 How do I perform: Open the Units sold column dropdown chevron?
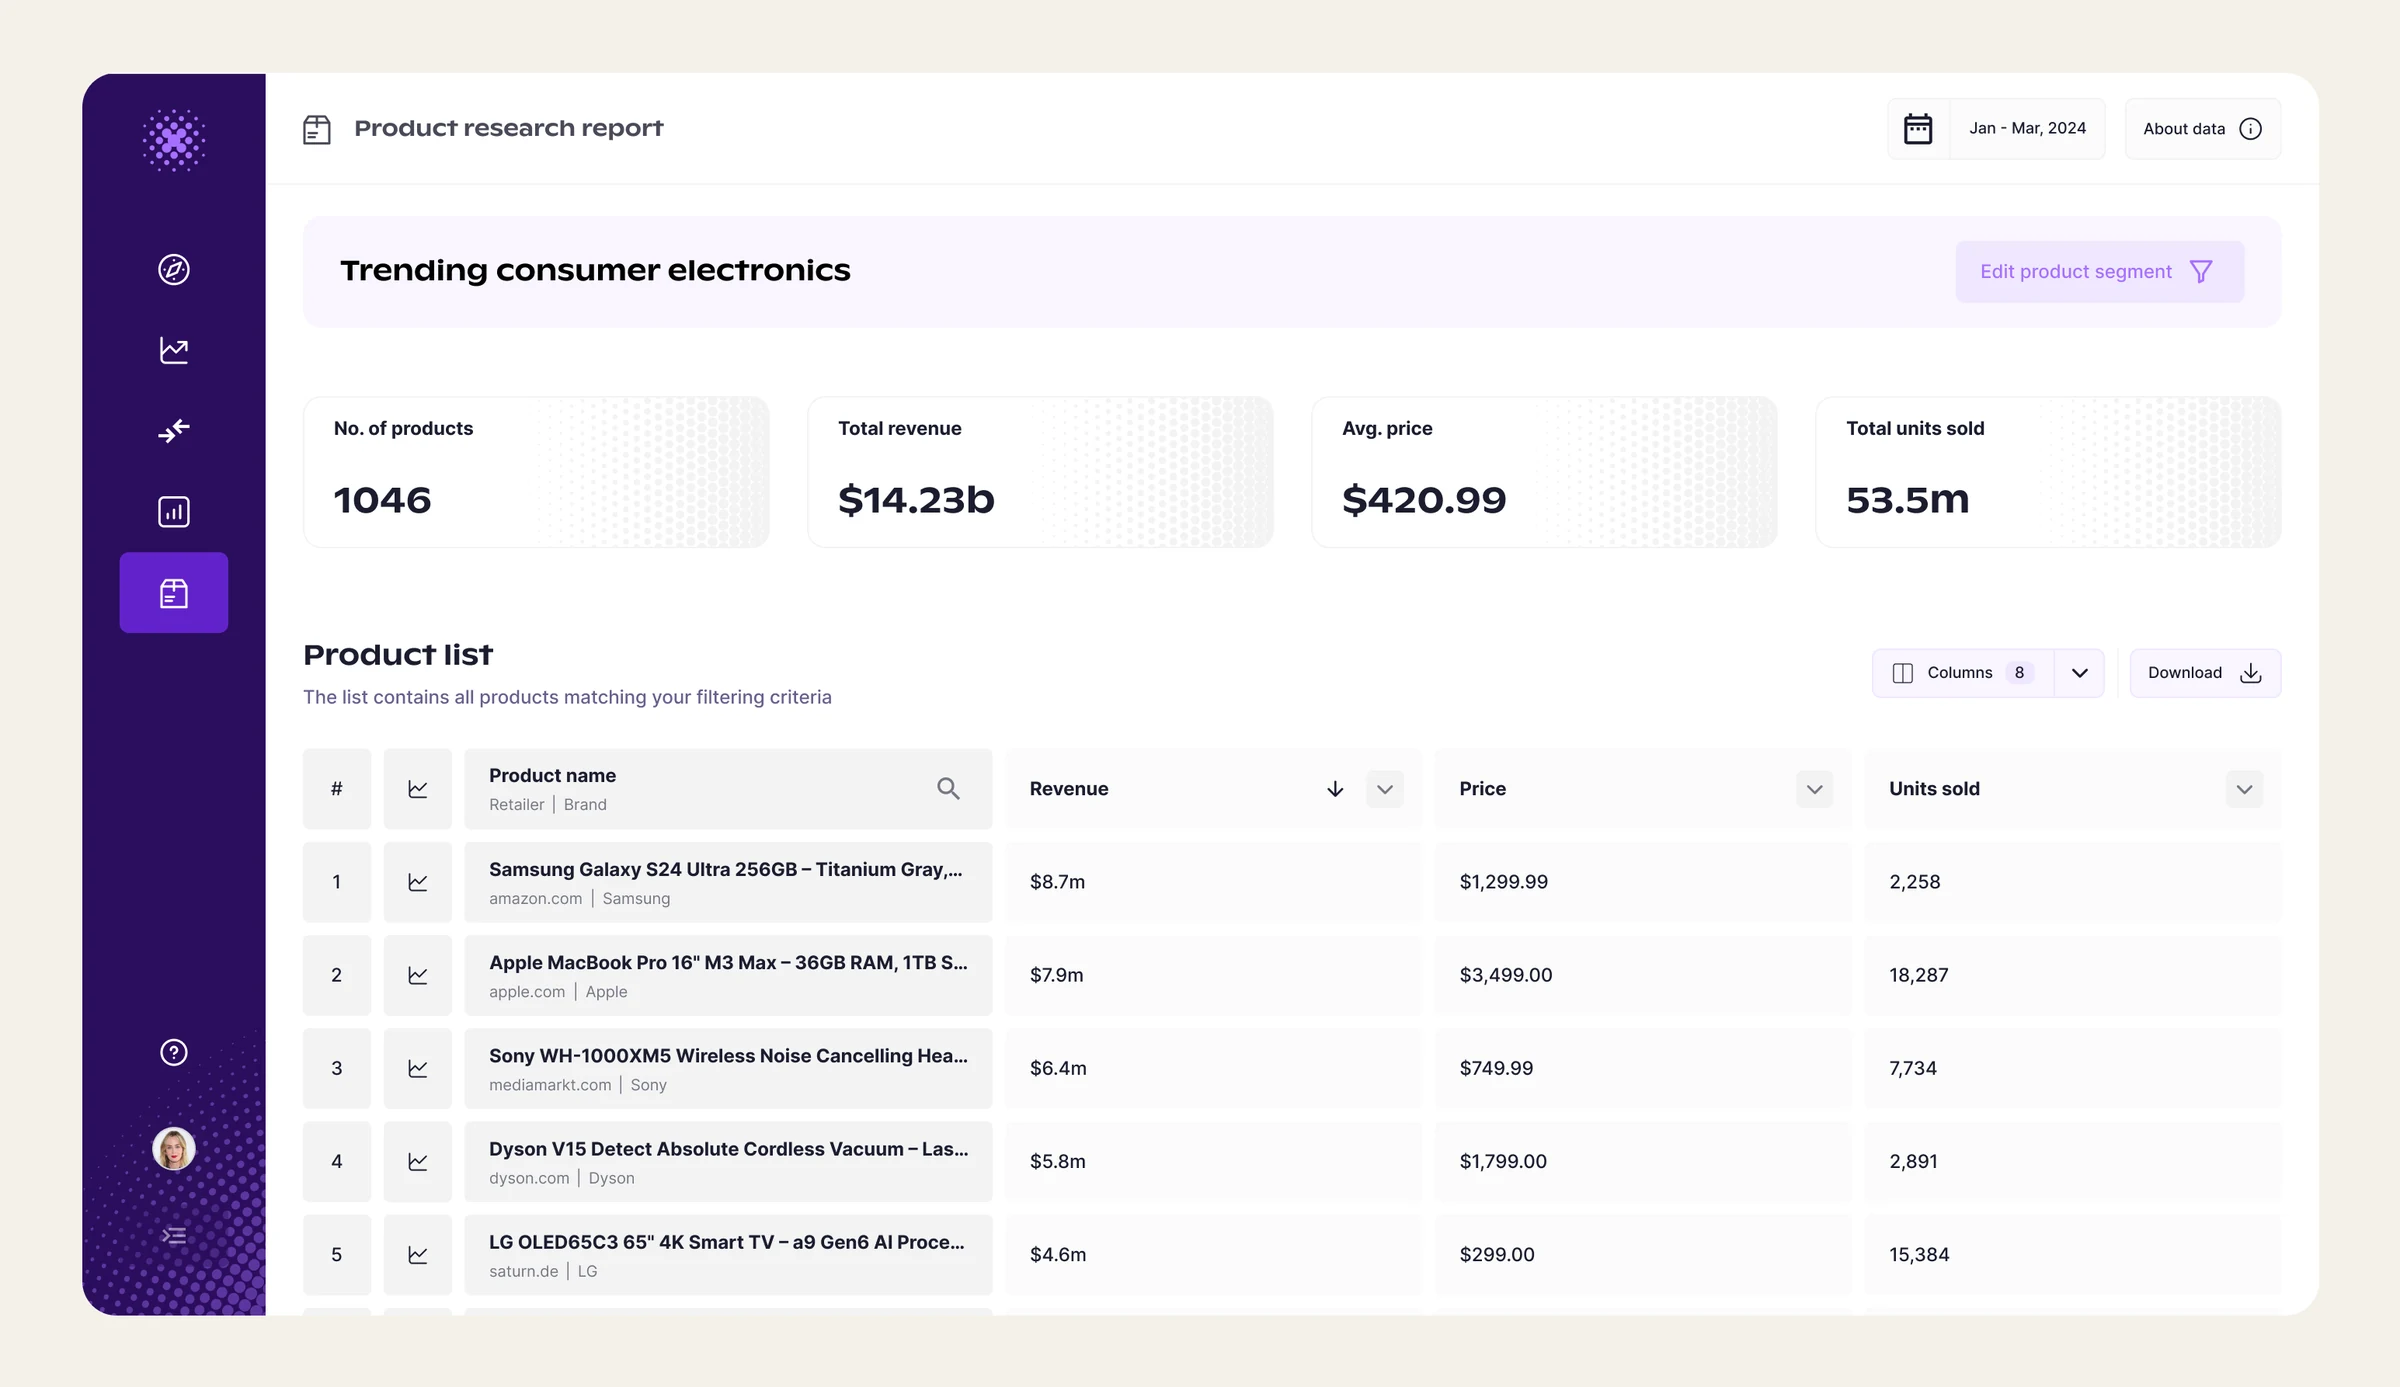(x=2245, y=789)
